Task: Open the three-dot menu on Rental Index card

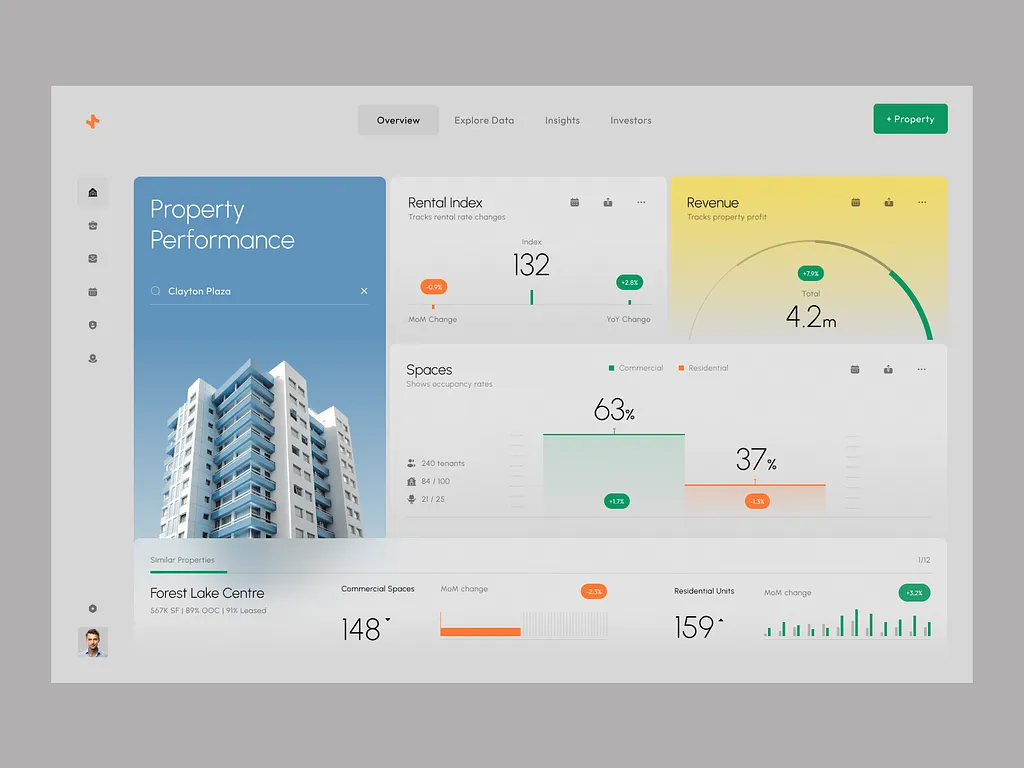Action: coord(641,202)
